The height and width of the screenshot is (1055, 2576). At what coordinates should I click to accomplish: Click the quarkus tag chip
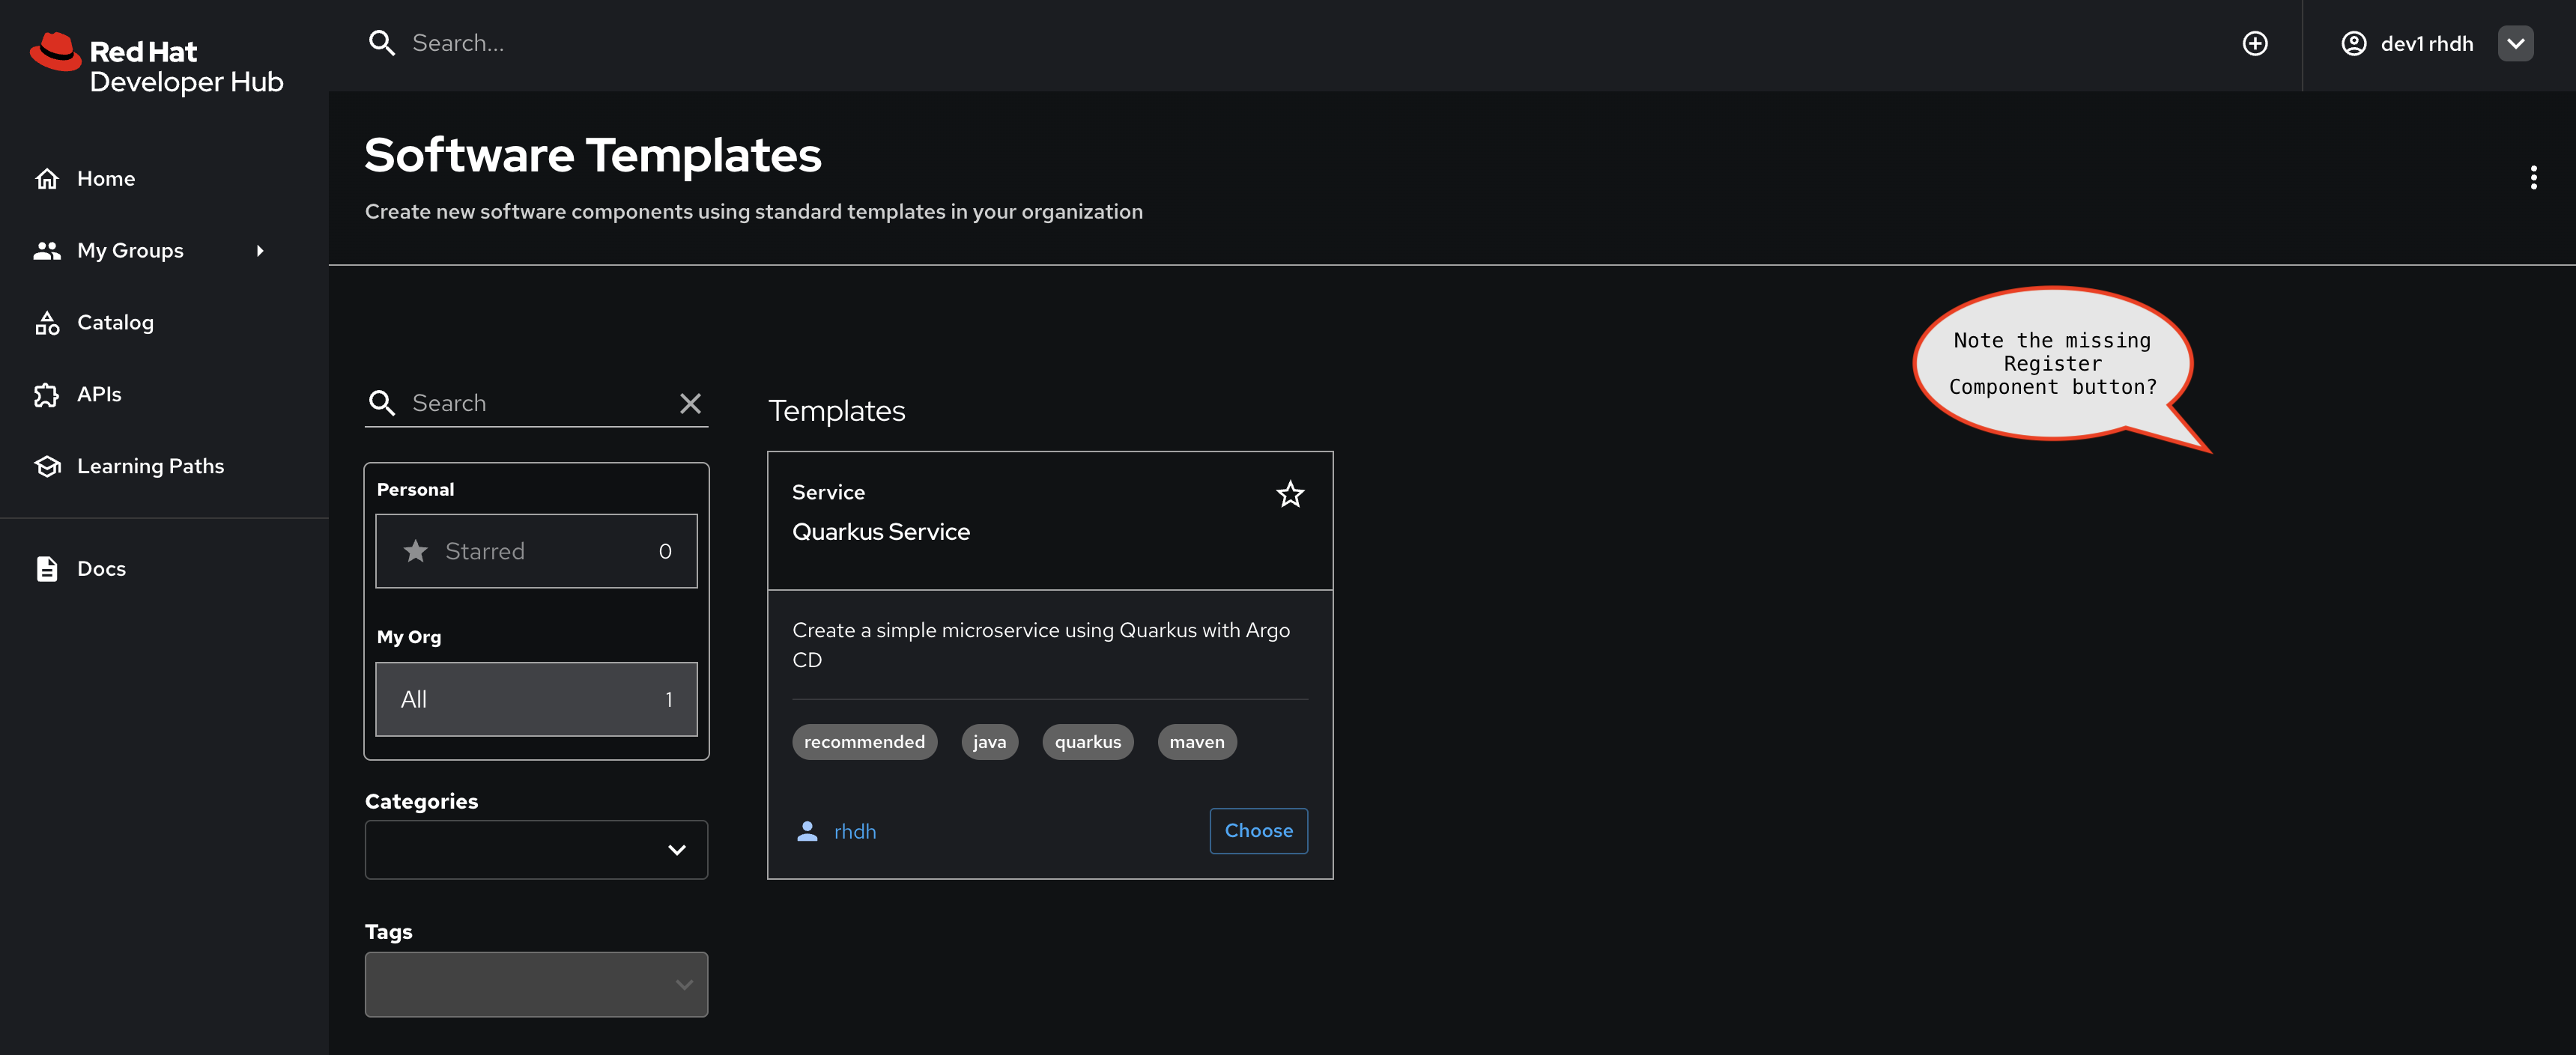[x=1087, y=742]
